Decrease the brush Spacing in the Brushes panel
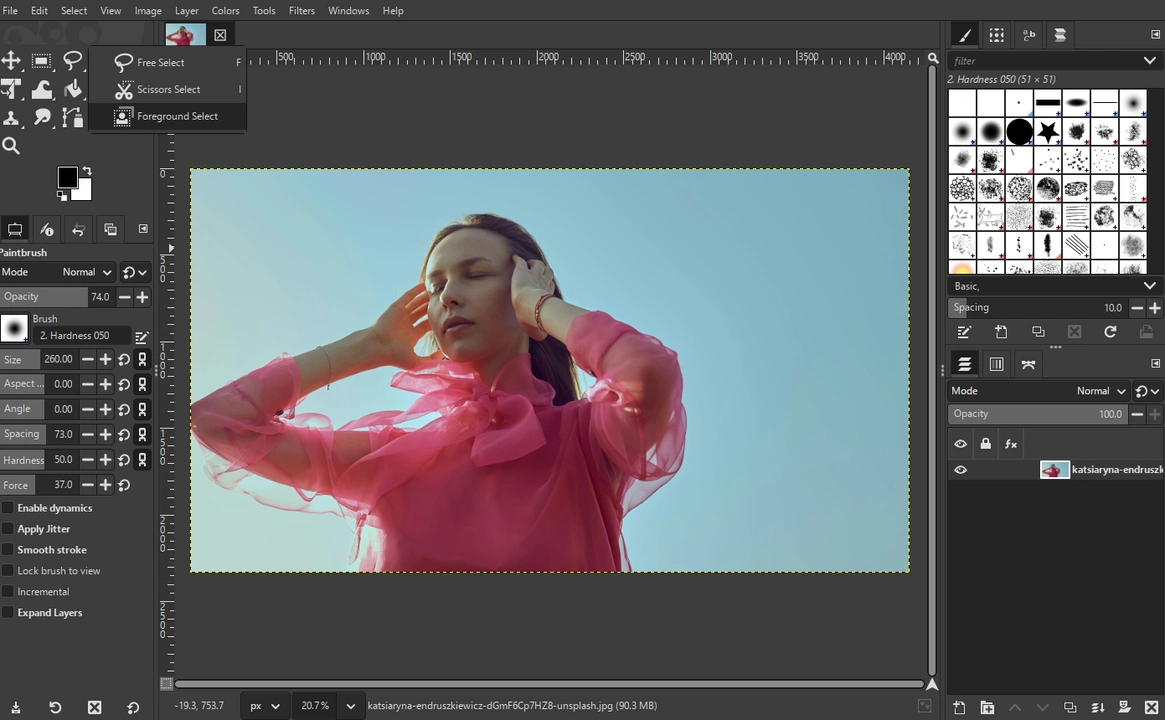The image size is (1165, 720). tap(1137, 308)
